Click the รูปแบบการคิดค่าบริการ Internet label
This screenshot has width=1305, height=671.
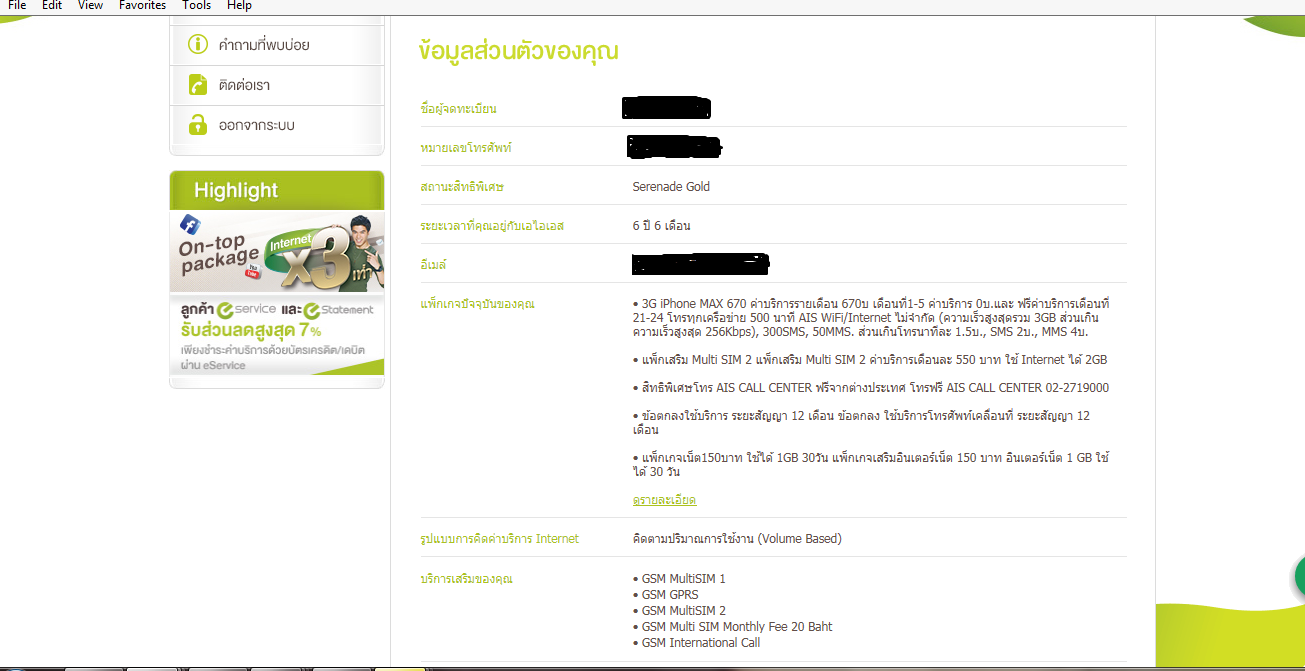[500, 539]
